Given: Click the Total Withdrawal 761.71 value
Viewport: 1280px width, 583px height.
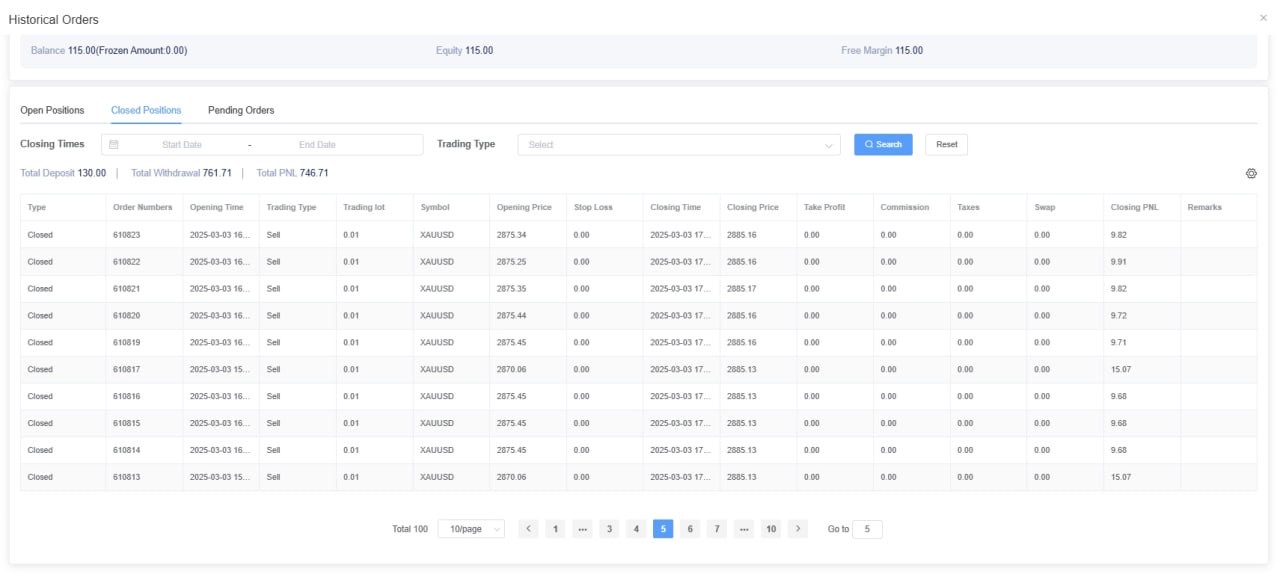Looking at the screenshot, I should click(x=217, y=173).
